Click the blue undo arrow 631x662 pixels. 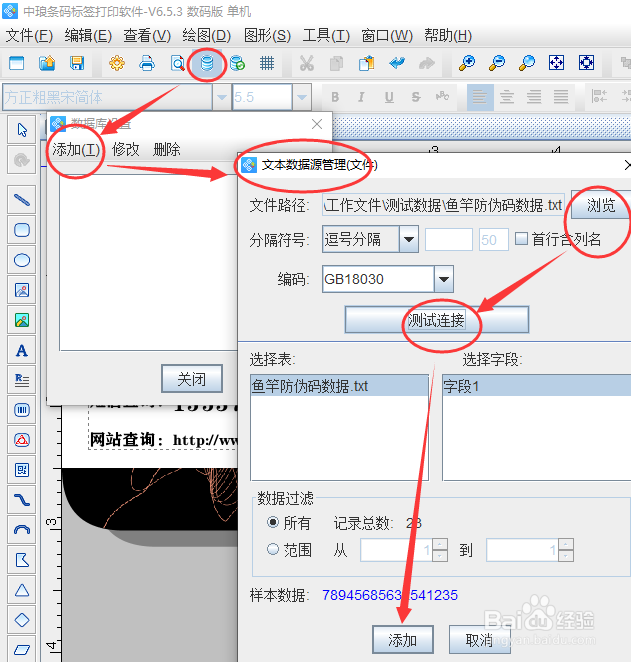tap(397, 63)
